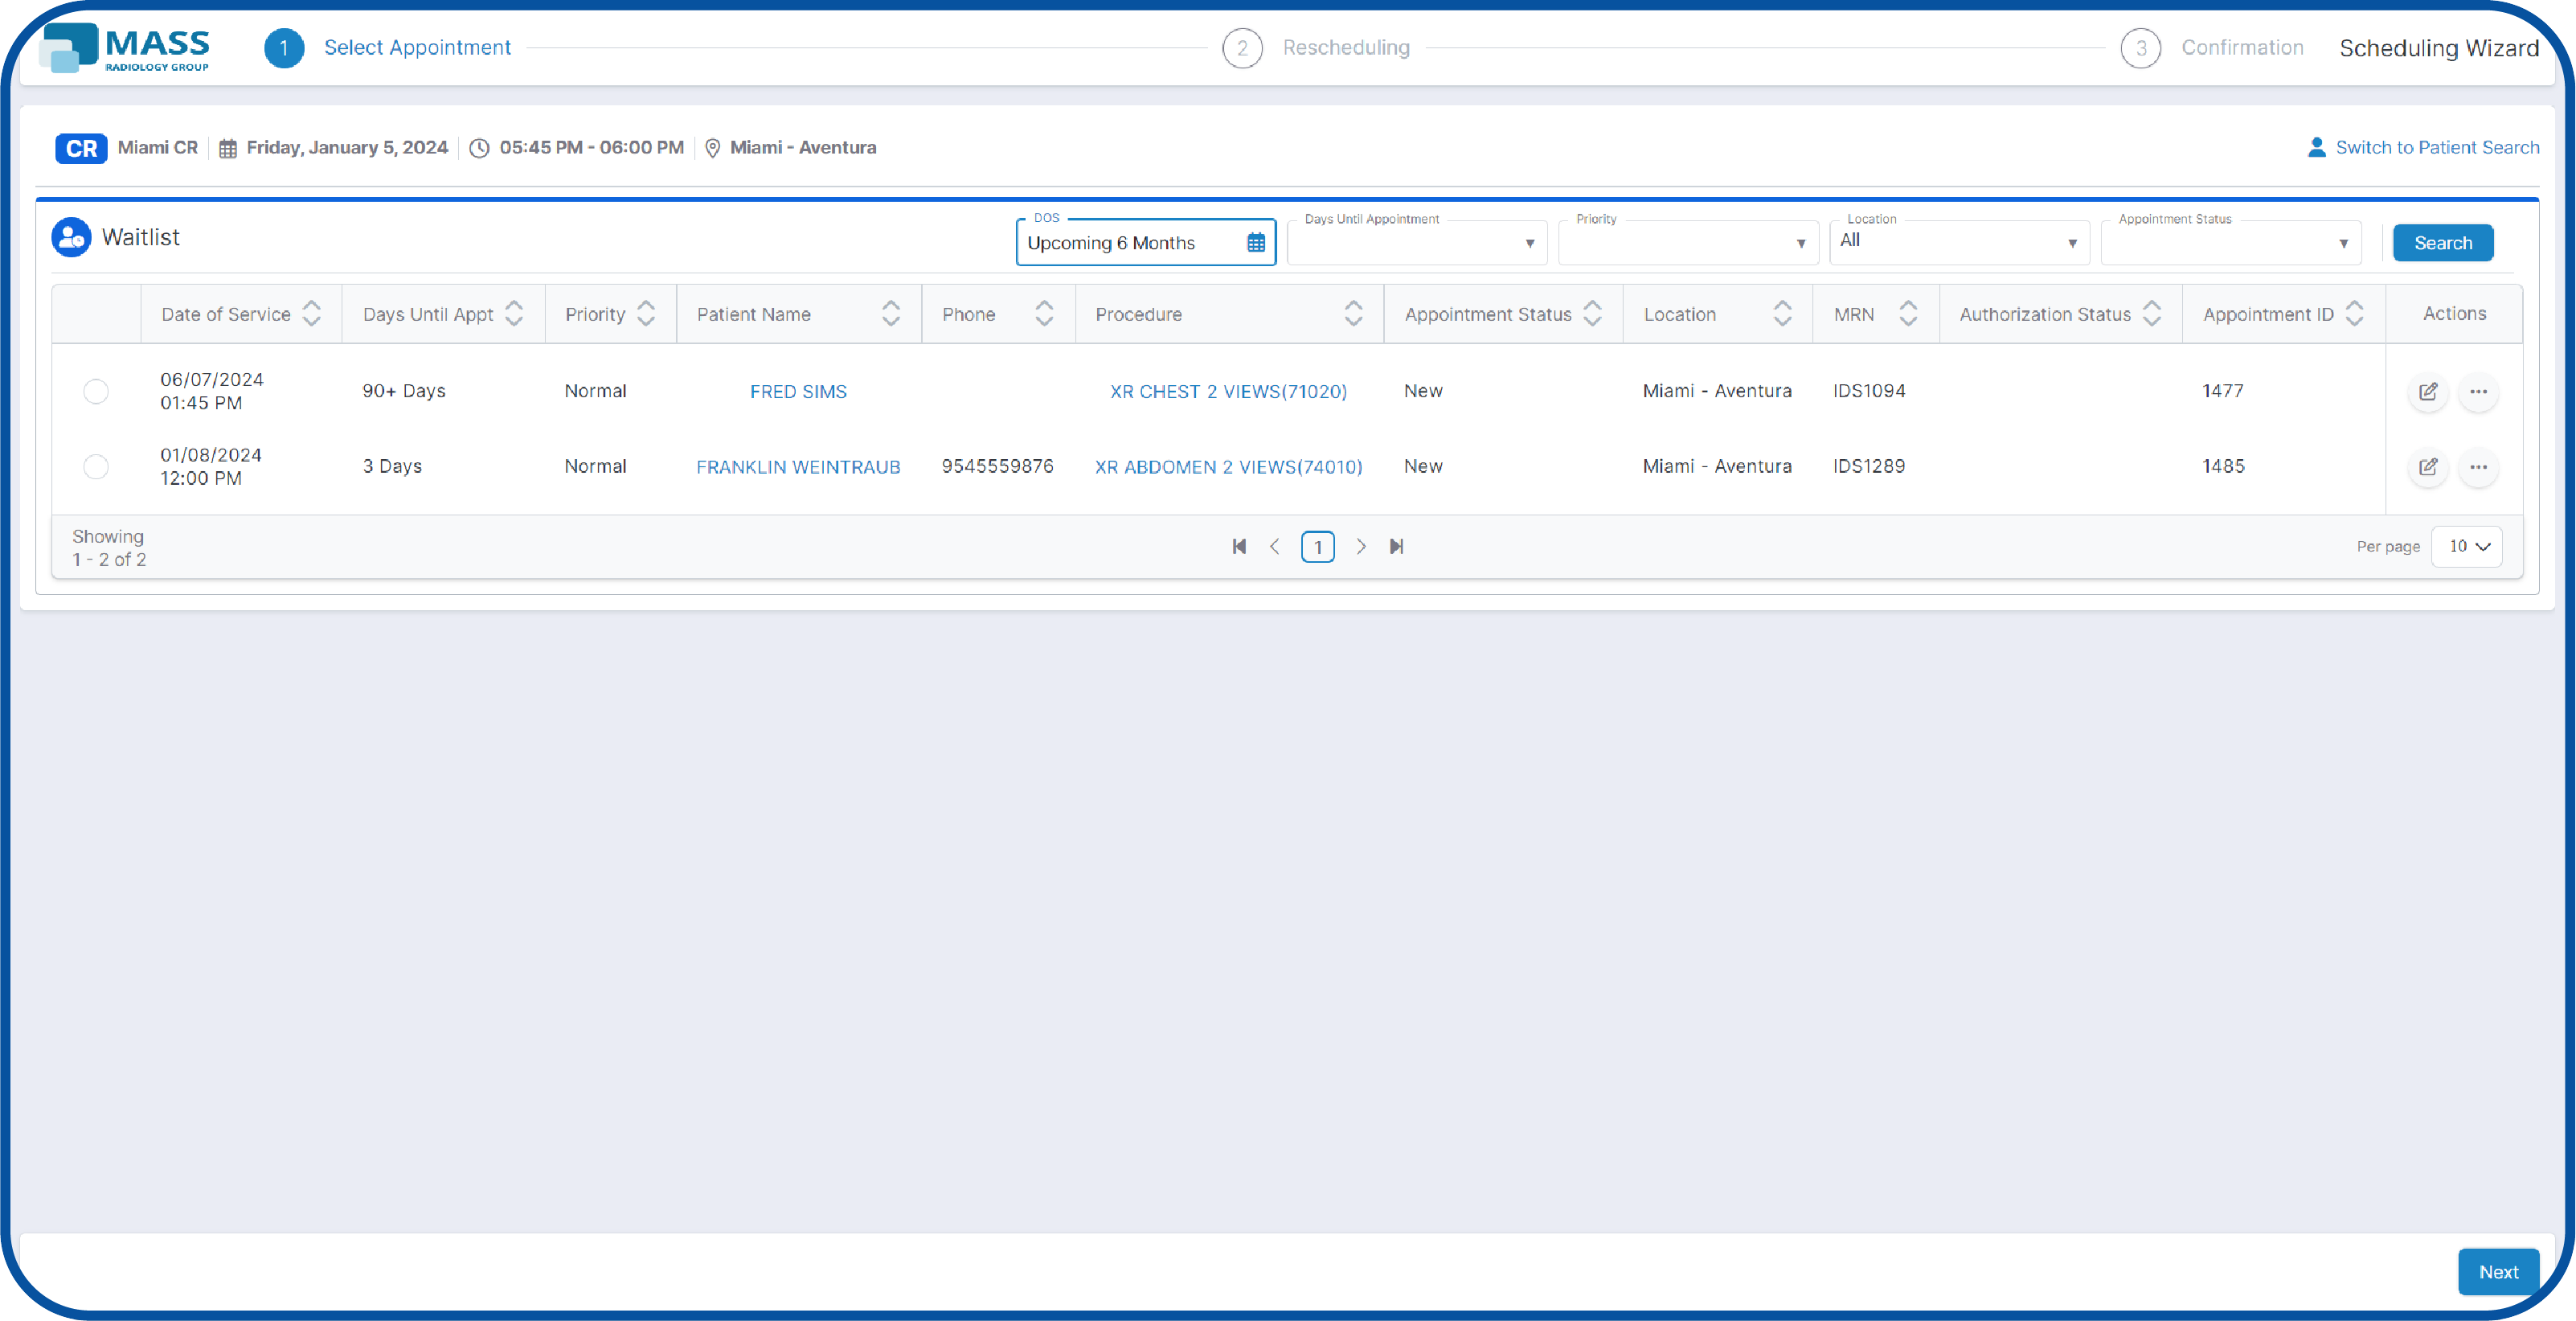Open more actions for Franklin Weintraub row

click(x=2479, y=467)
